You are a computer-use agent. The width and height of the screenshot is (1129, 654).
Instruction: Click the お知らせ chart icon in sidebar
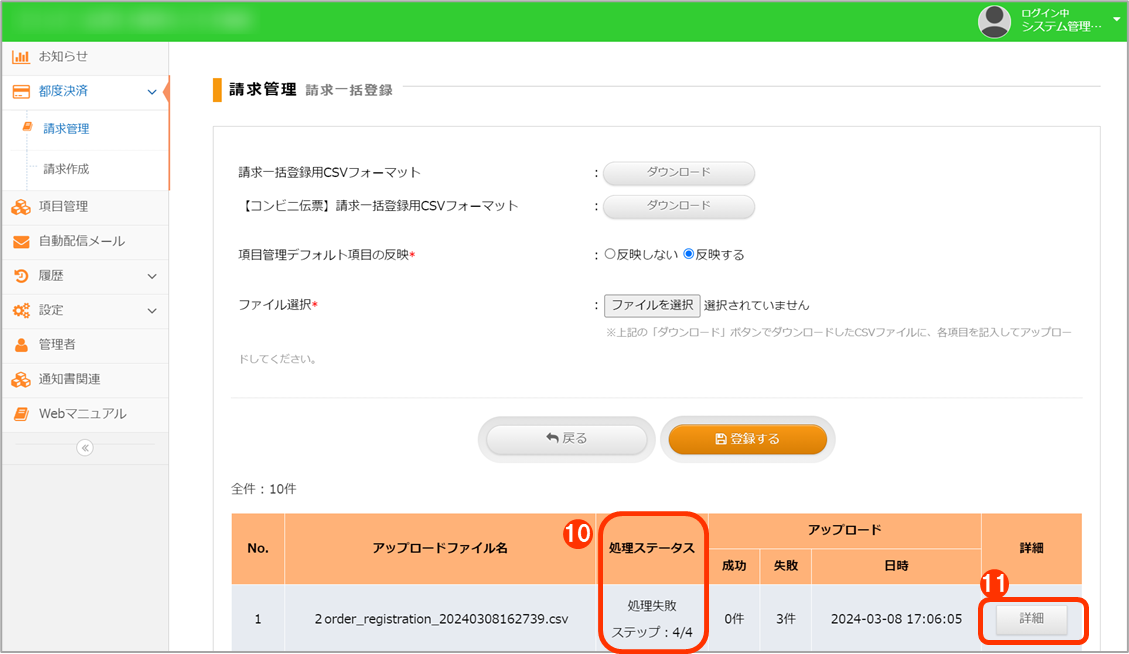click(20, 57)
